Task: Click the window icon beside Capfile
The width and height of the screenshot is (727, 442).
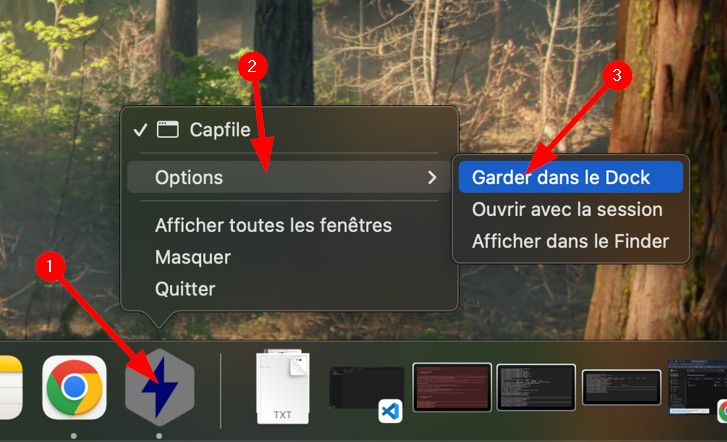Action: (167, 130)
